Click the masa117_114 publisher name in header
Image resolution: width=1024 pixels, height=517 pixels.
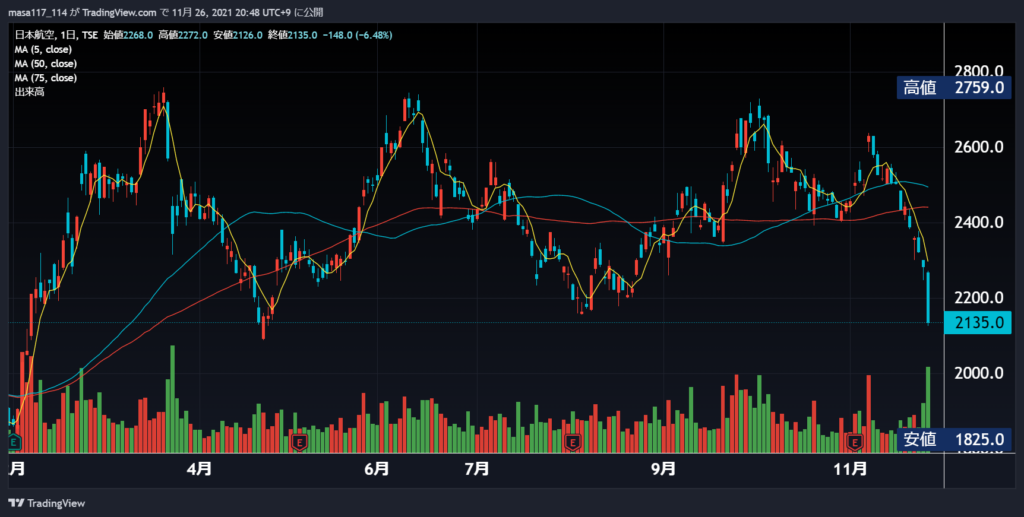click(37, 12)
